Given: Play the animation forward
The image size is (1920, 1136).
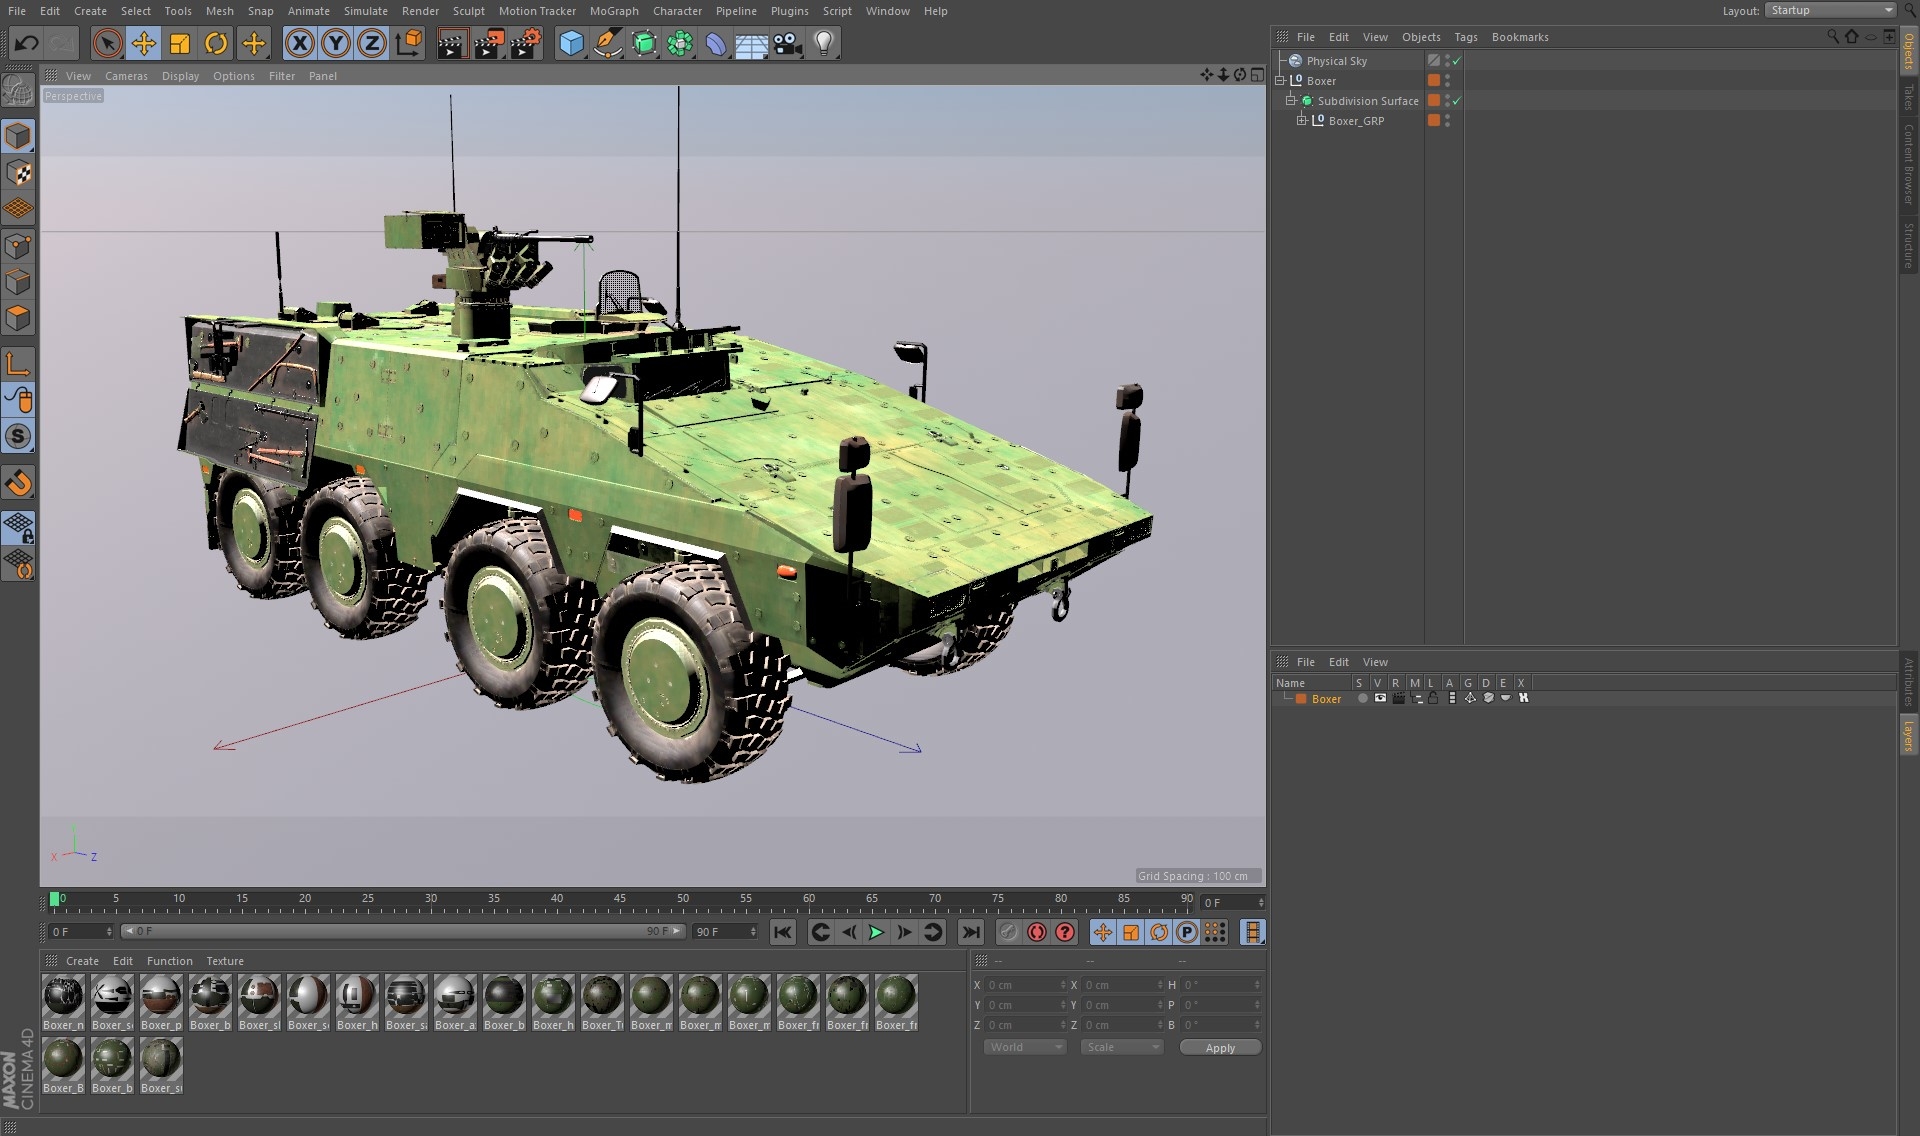Looking at the screenshot, I should [x=876, y=932].
